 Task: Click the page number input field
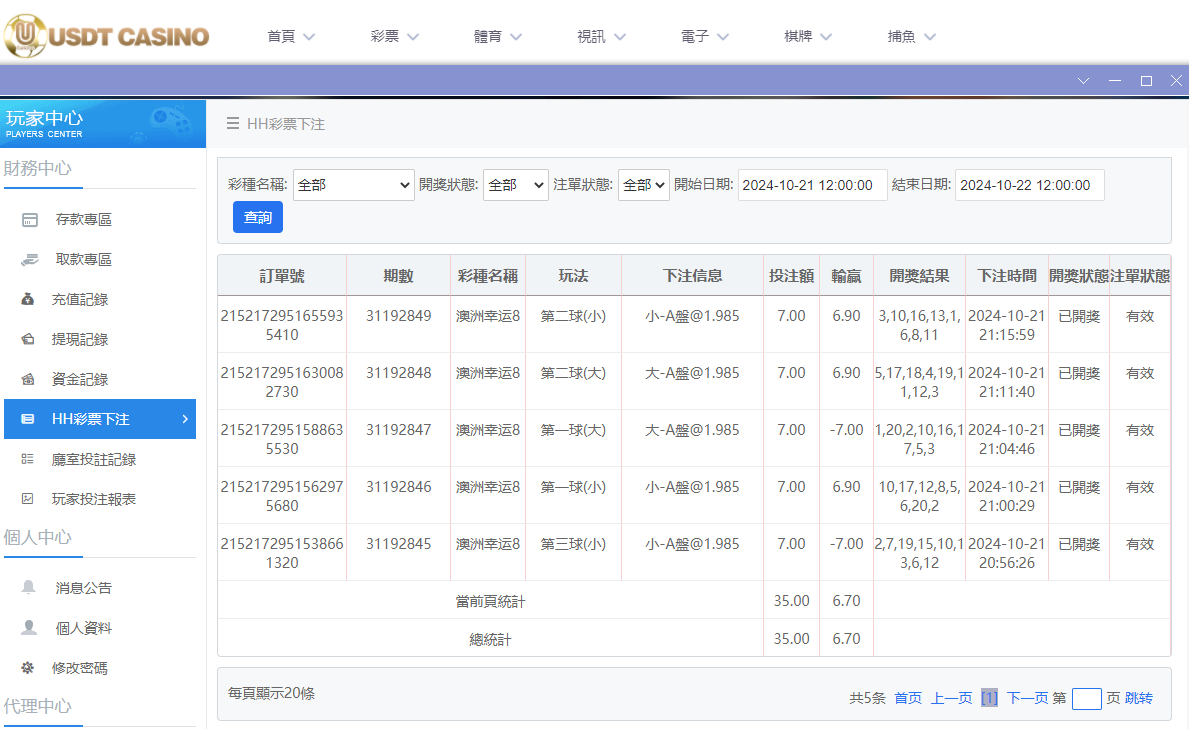pyautogui.click(x=1086, y=698)
